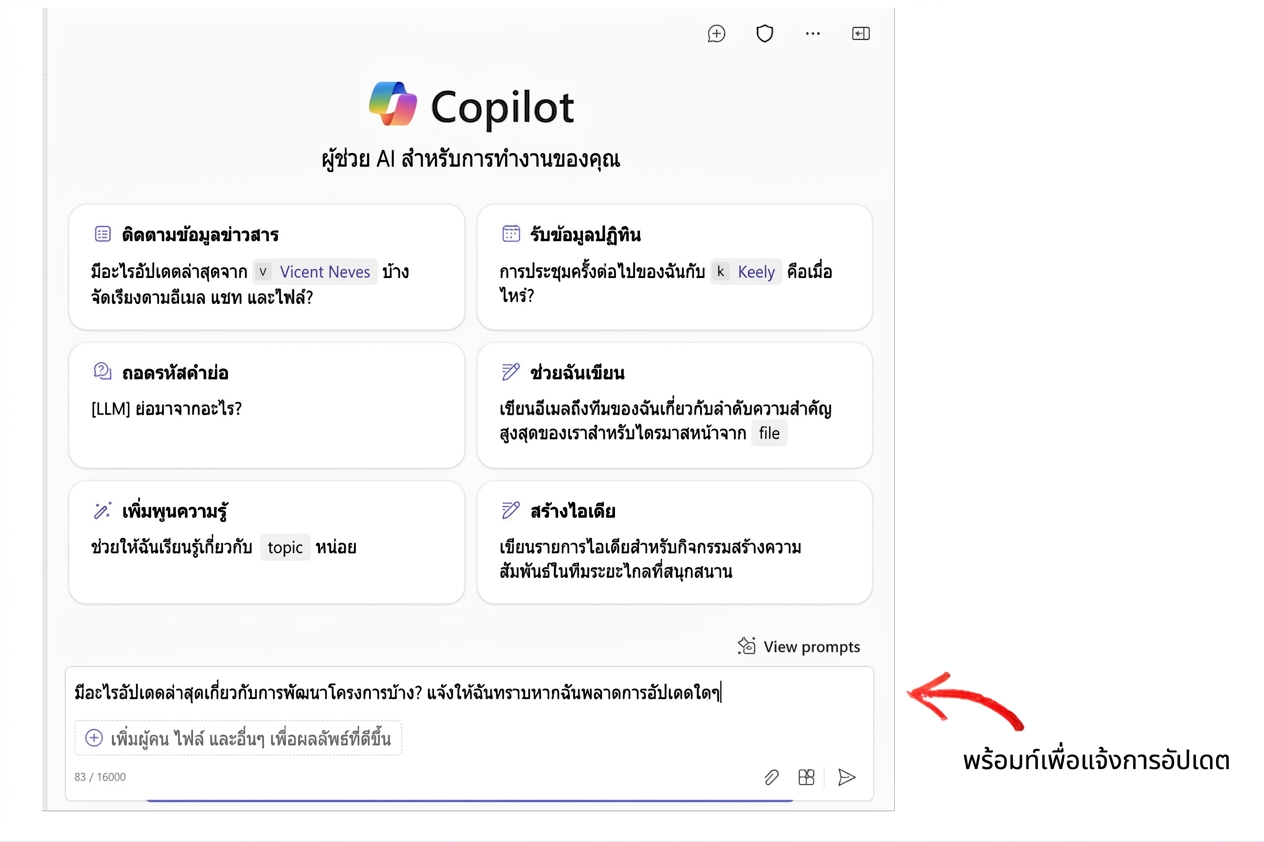The height and width of the screenshot is (842, 1264).
Task: Click the Copilot title text
Action: coord(503,107)
